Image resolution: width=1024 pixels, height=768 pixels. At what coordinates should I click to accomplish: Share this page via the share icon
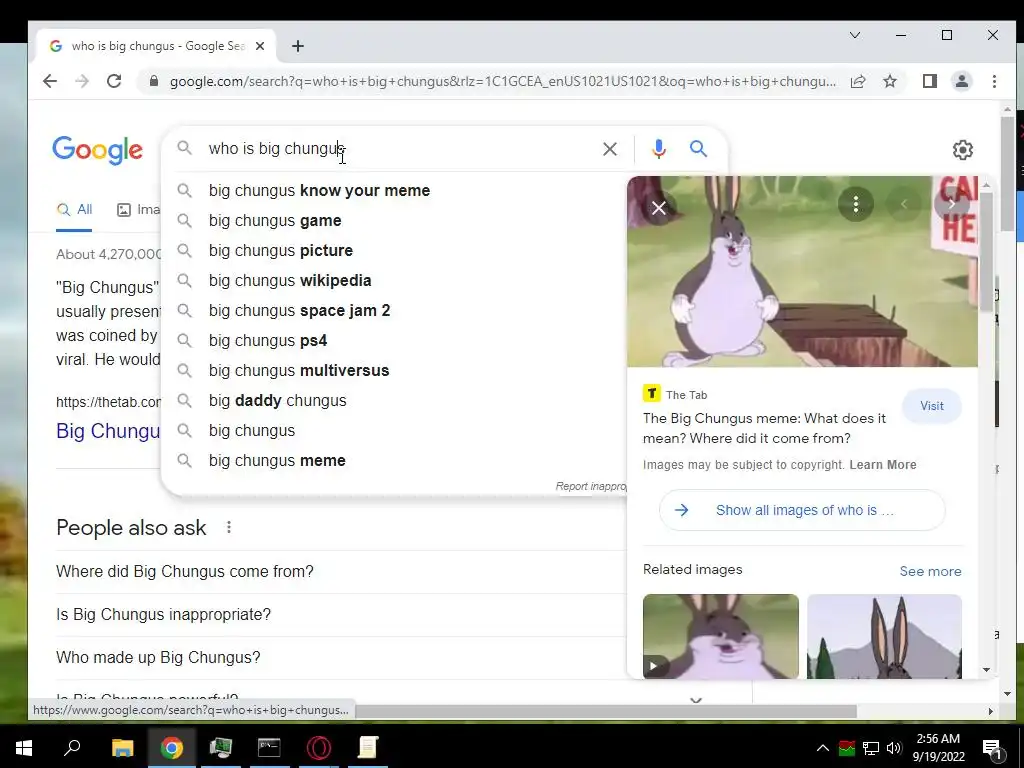(857, 81)
